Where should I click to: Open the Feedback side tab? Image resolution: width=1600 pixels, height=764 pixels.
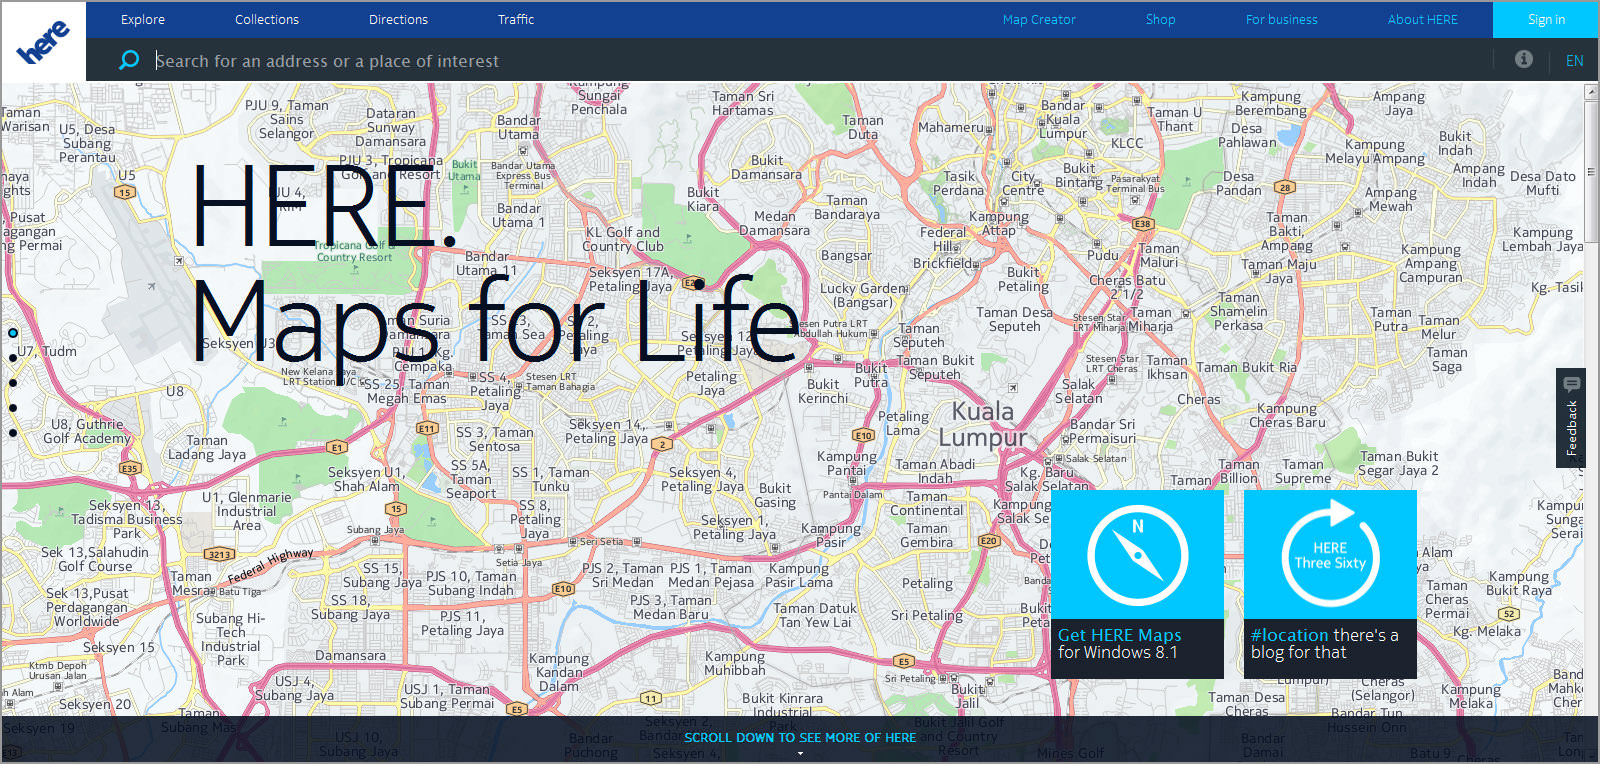click(x=1571, y=418)
